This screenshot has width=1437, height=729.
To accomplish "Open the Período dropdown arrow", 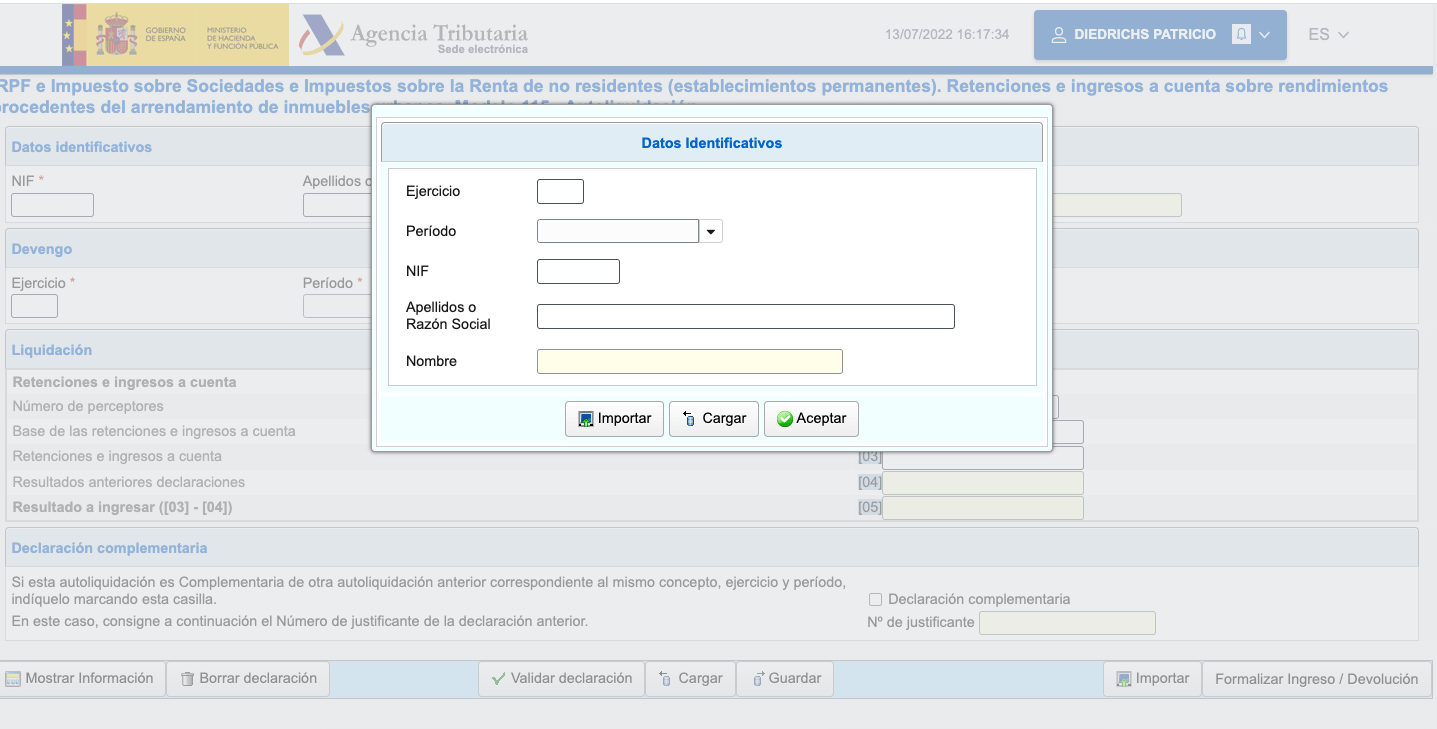I will pyautogui.click(x=710, y=232).
